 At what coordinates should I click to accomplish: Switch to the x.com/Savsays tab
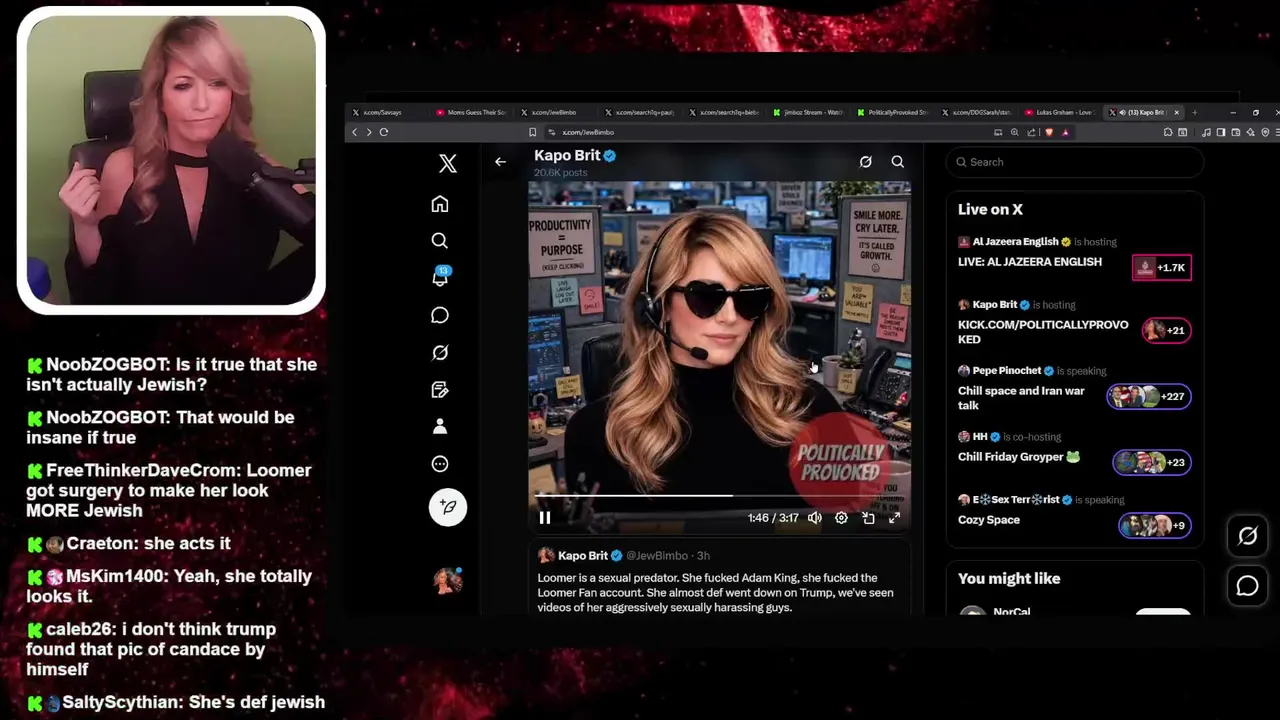tap(388, 112)
